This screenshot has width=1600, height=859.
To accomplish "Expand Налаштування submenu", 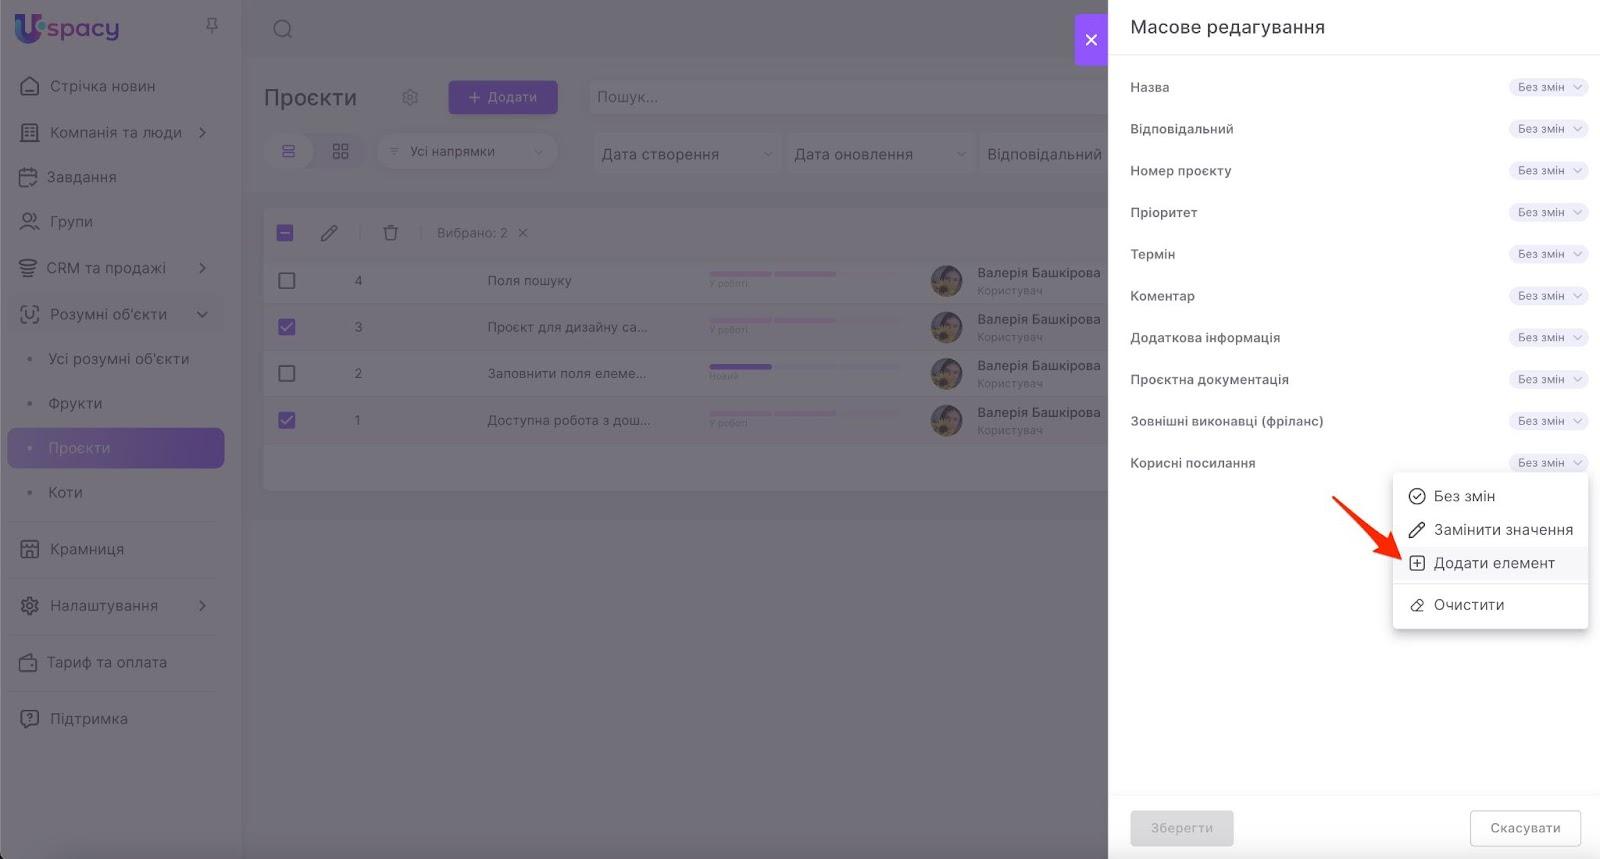I will point(203,605).
